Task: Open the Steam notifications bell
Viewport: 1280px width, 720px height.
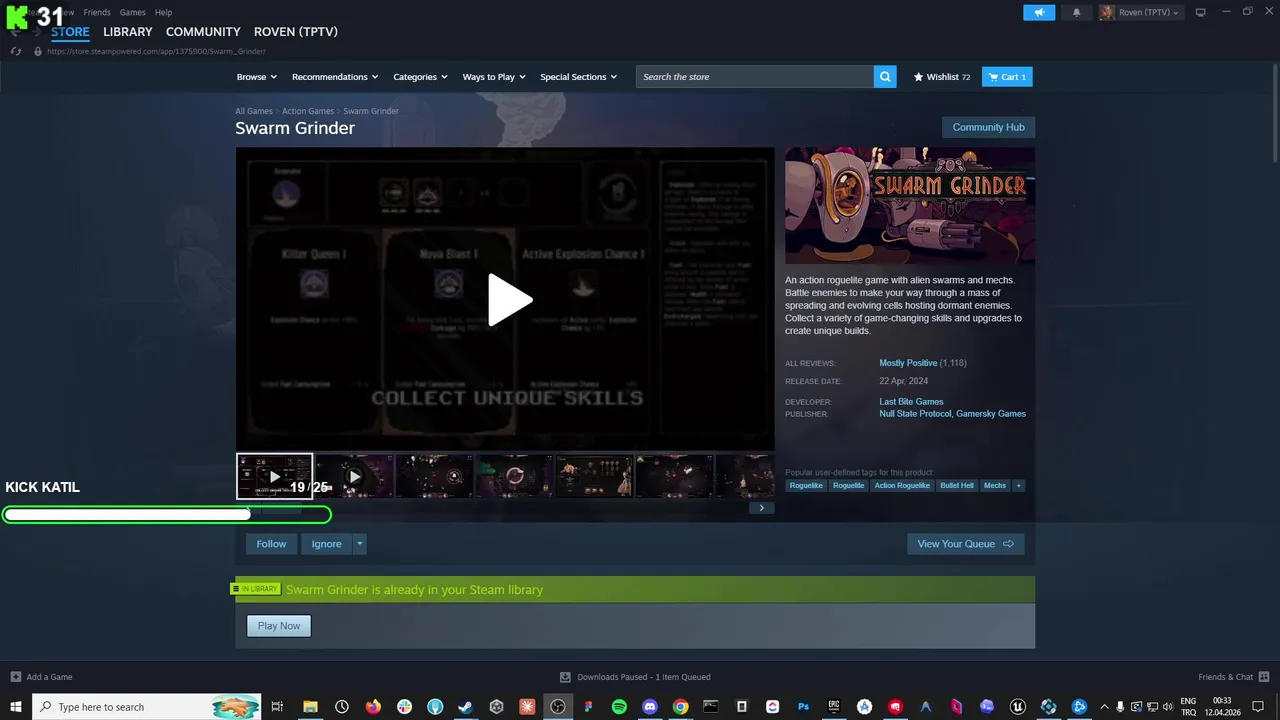Action: click(1077, 13)
